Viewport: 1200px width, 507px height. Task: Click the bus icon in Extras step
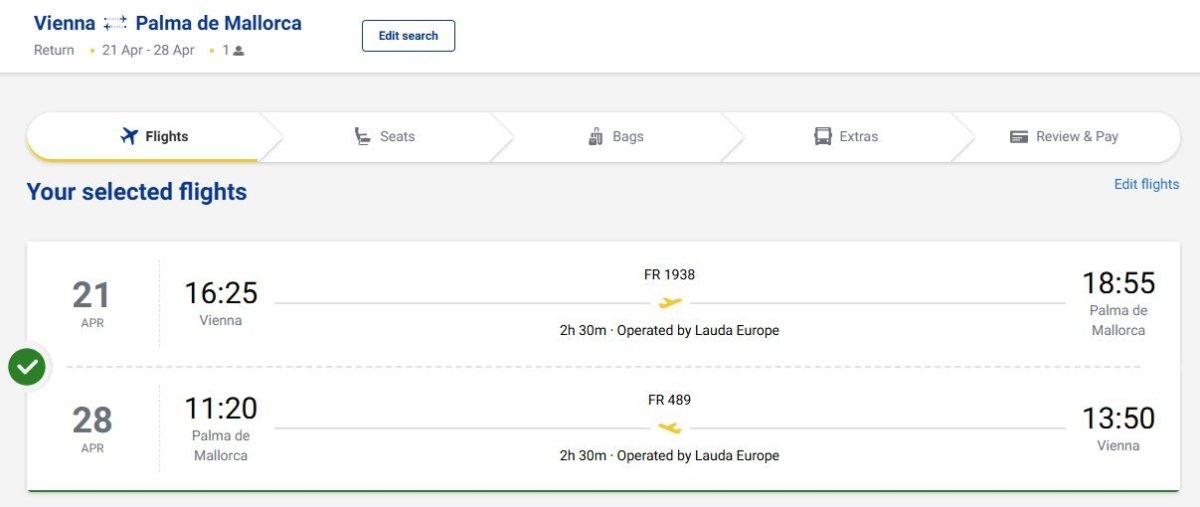tap(823, 137)
